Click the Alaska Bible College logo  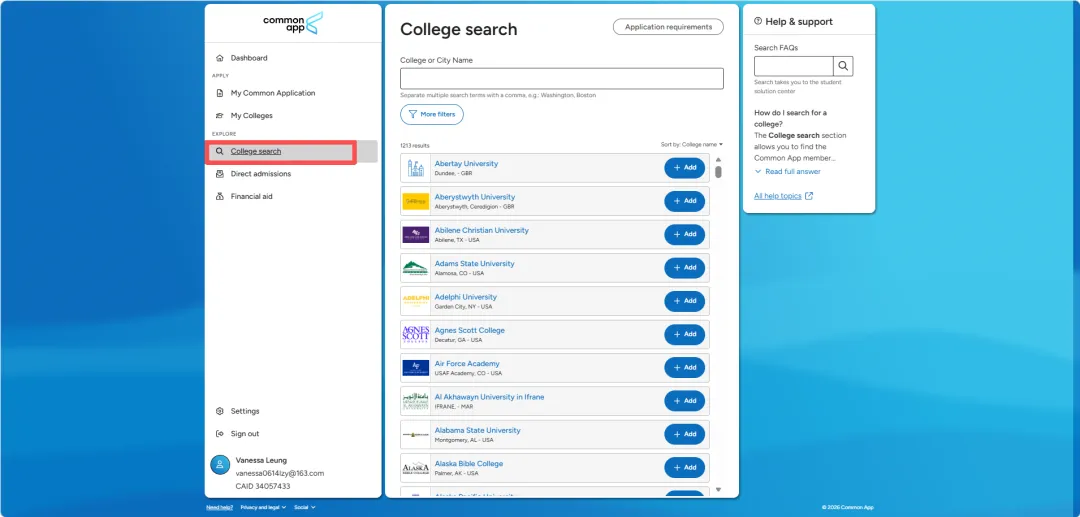click(x=416, y=467)
